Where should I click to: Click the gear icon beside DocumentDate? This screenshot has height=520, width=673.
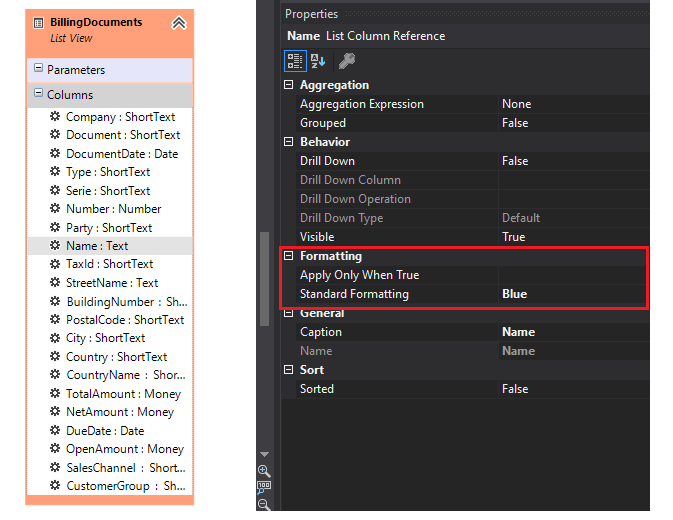click(55, 153)
